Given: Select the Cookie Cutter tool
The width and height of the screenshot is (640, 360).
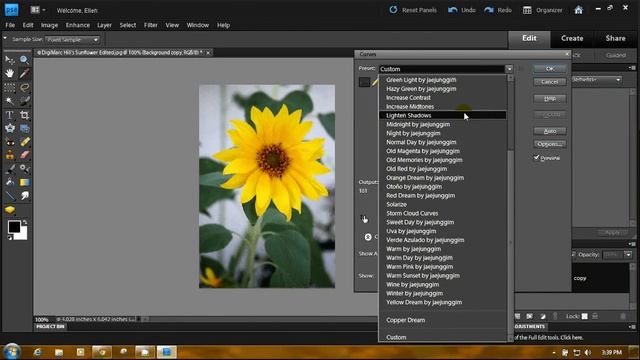Looking at the screenshot, I should click(x=9, y=129).
